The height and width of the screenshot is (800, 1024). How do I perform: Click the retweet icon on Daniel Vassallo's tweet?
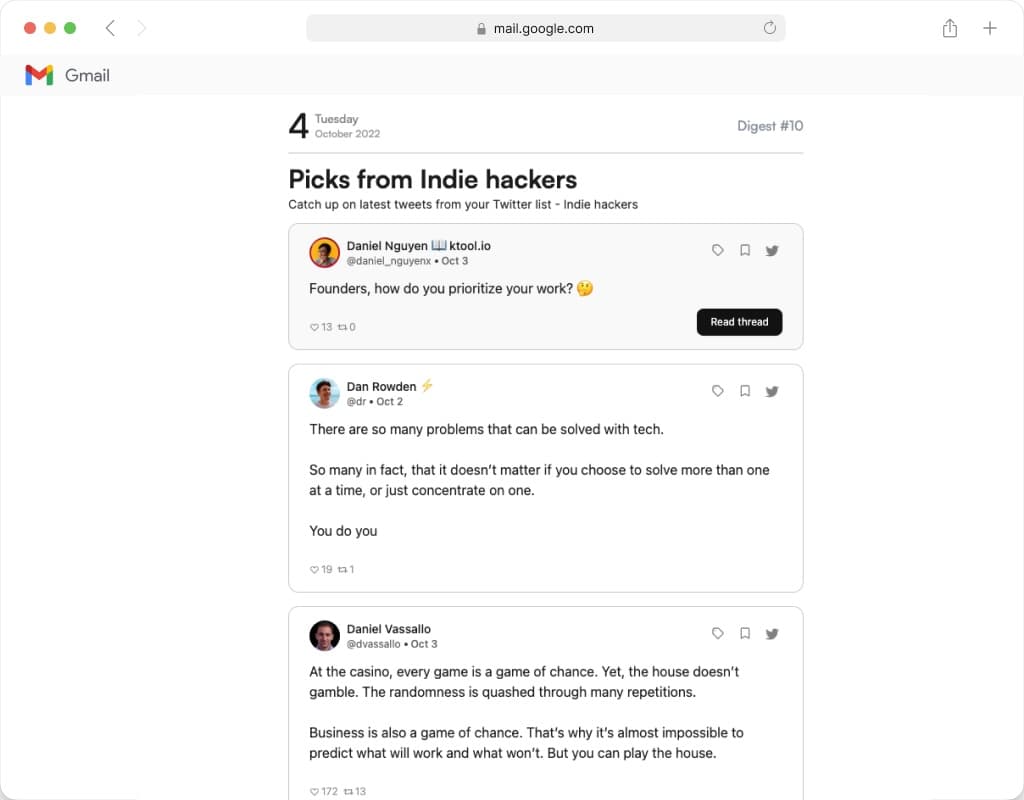click(x=348, y=792)
